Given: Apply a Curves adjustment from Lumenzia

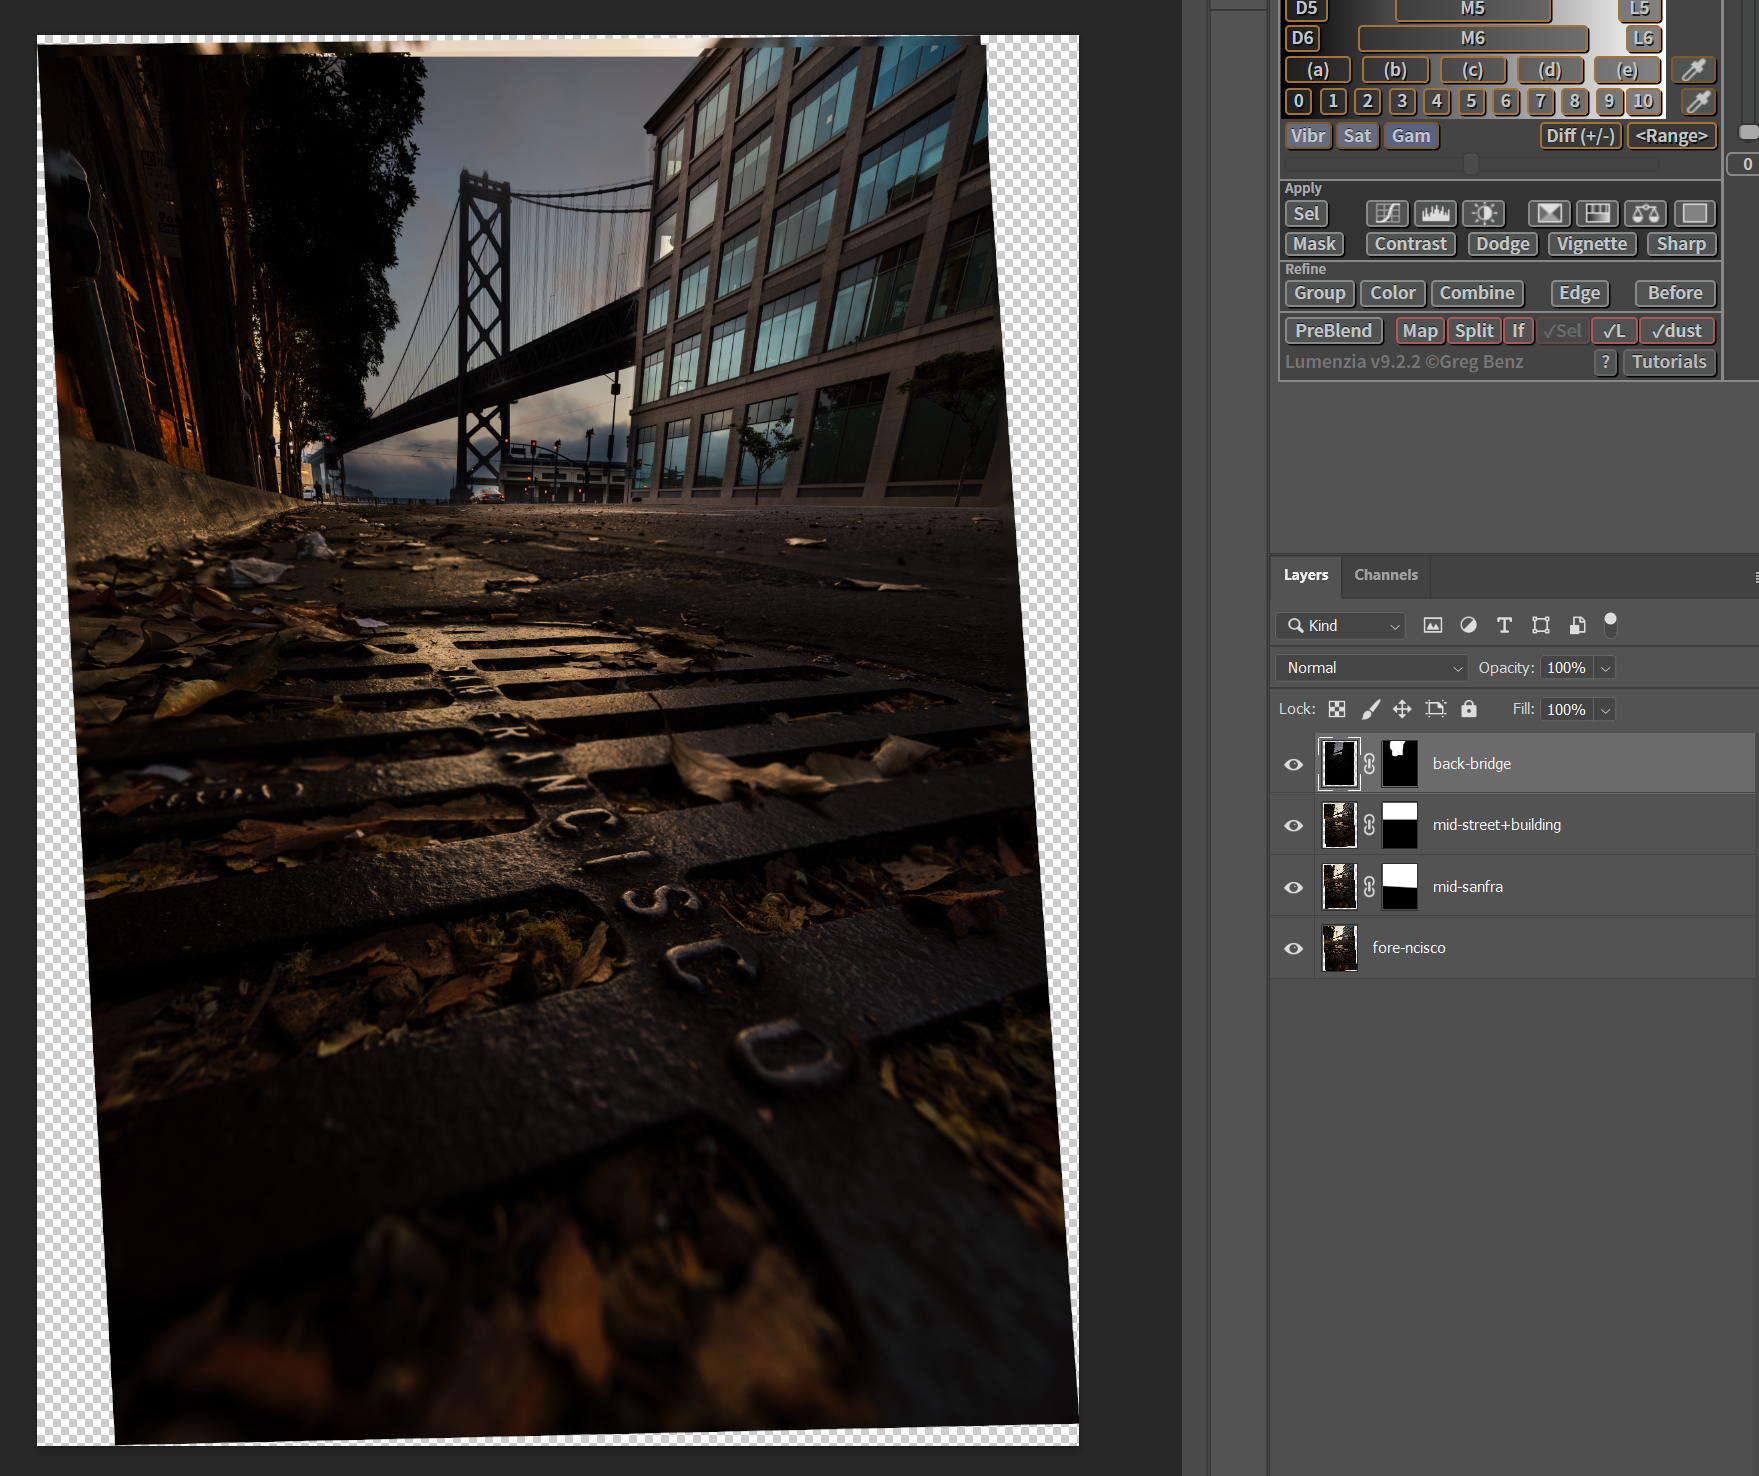Looking at the screenshot, I should (1387, 213).
